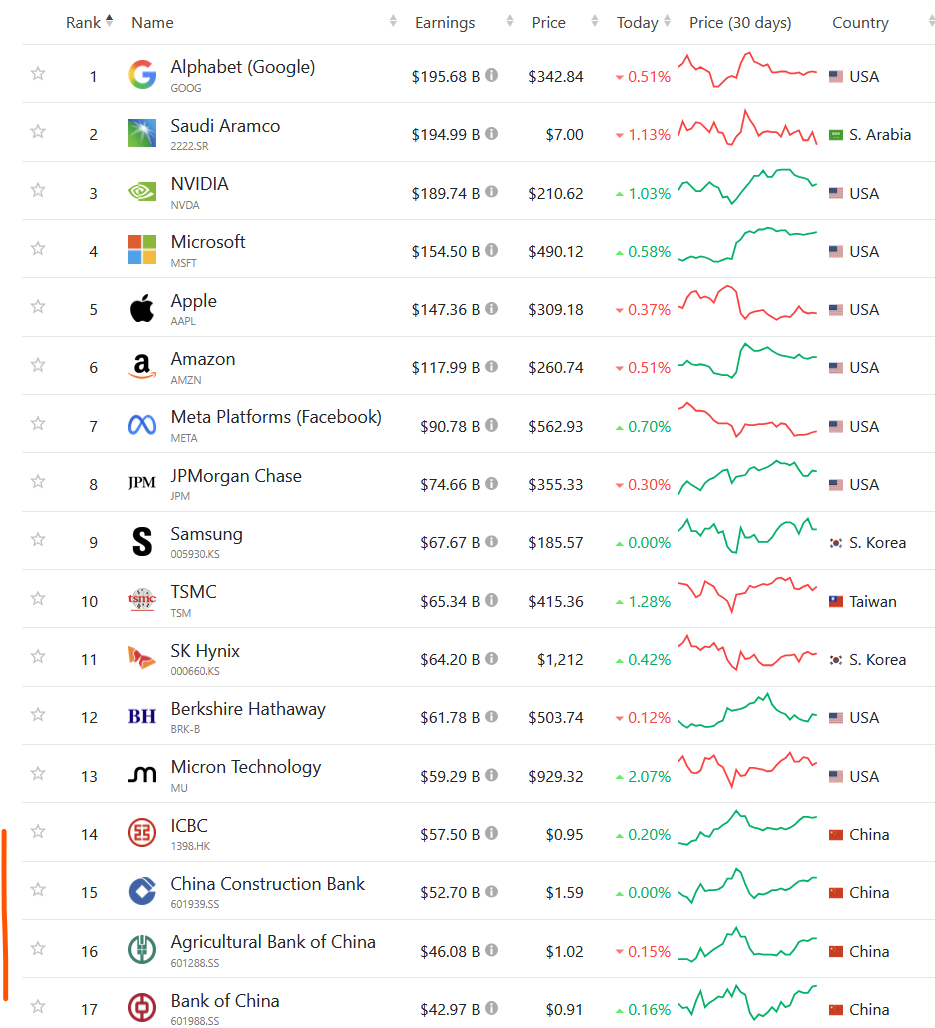Toggle the favorite star for Berkshire Hathaway

coord(38,715)
